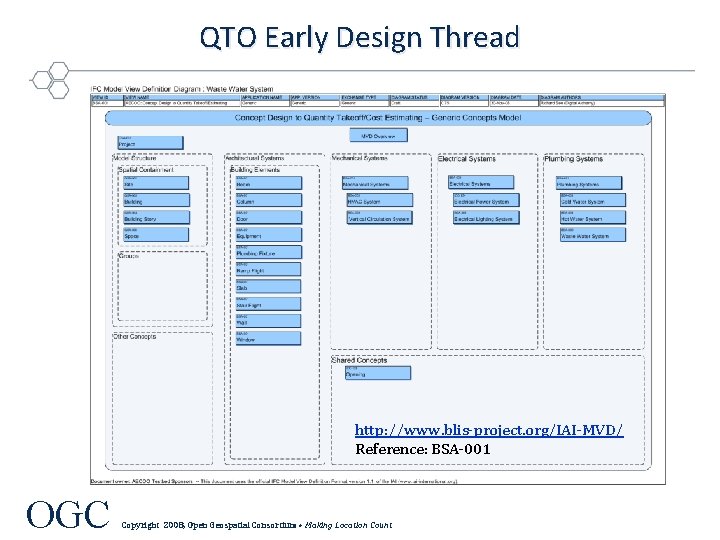Select the Cold Water System box
This screenshot has width=720, height=540.
(593, 200)
